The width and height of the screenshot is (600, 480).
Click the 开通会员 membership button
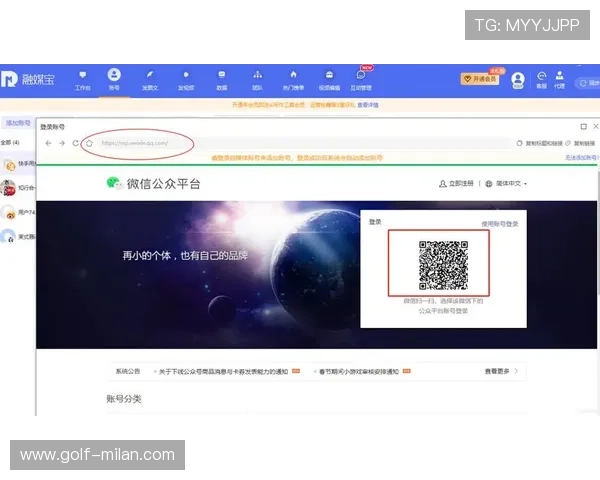(480, 78)
